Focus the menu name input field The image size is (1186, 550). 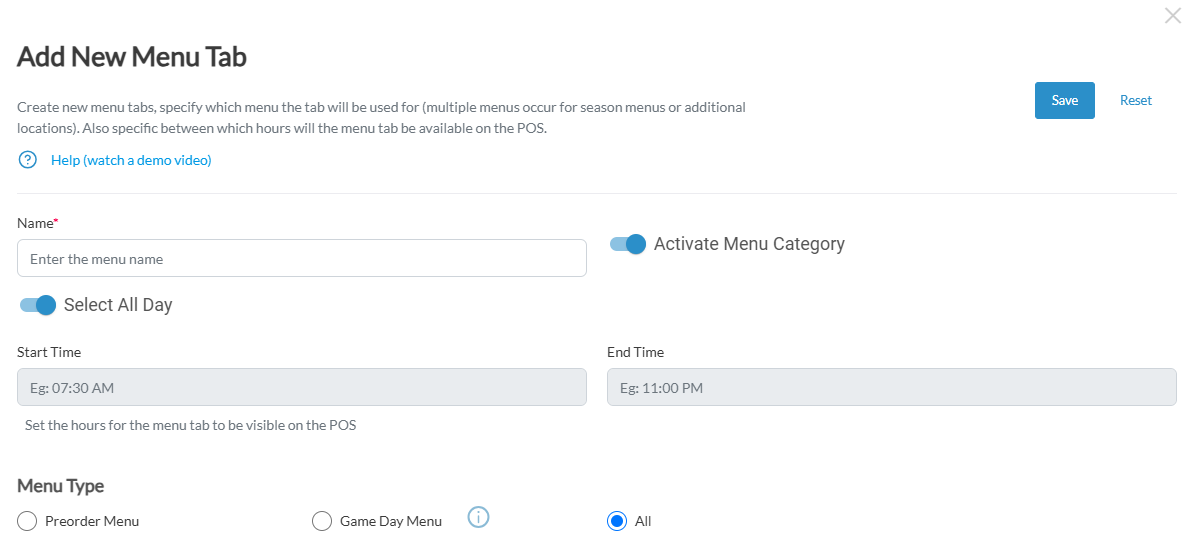click(301, 258)
